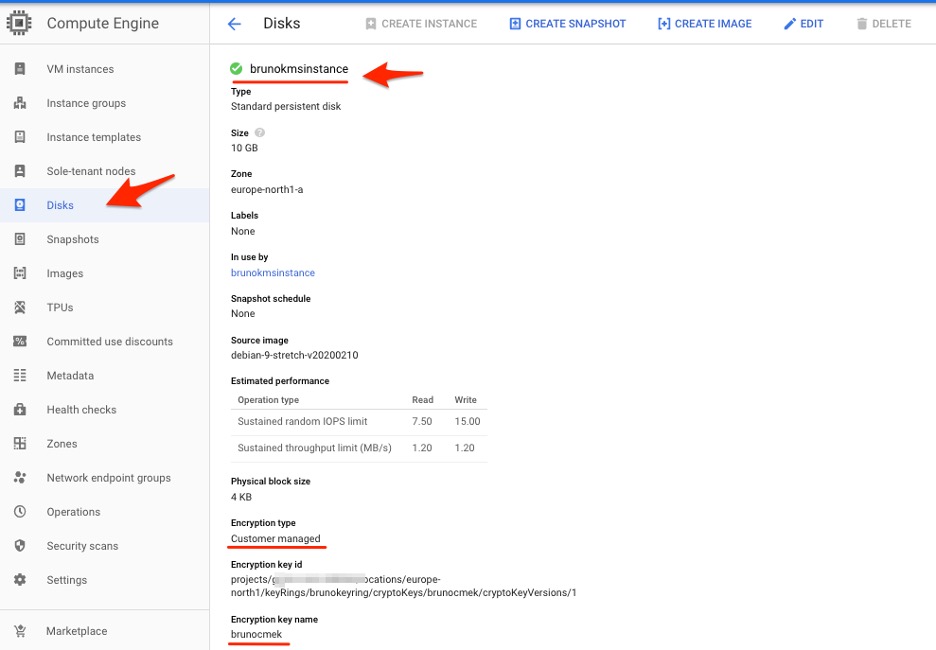The width and height of the screenshot is (936, 650).
Task: Click the Security scans shield icon
Action: 20,545
